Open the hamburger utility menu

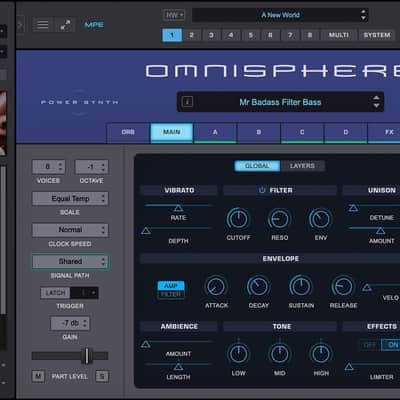42,25
